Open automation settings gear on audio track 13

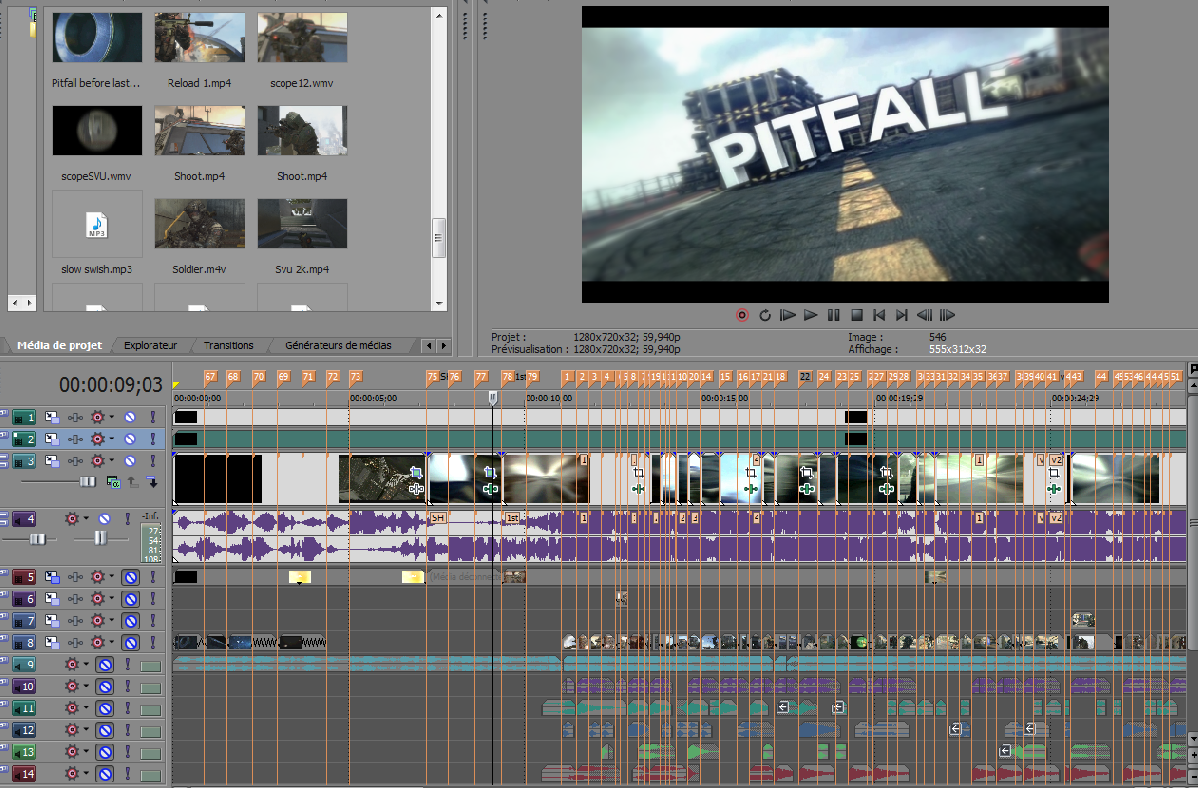tap(72, 752)
